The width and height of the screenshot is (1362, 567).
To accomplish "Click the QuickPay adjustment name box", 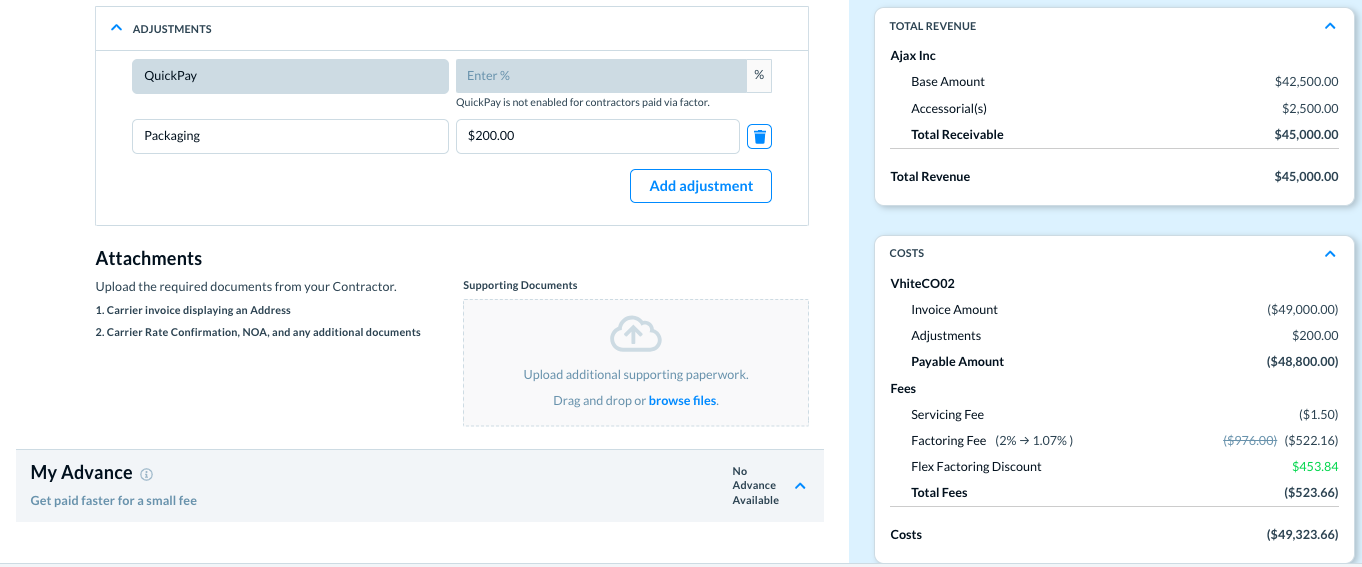I will point(290,76).
